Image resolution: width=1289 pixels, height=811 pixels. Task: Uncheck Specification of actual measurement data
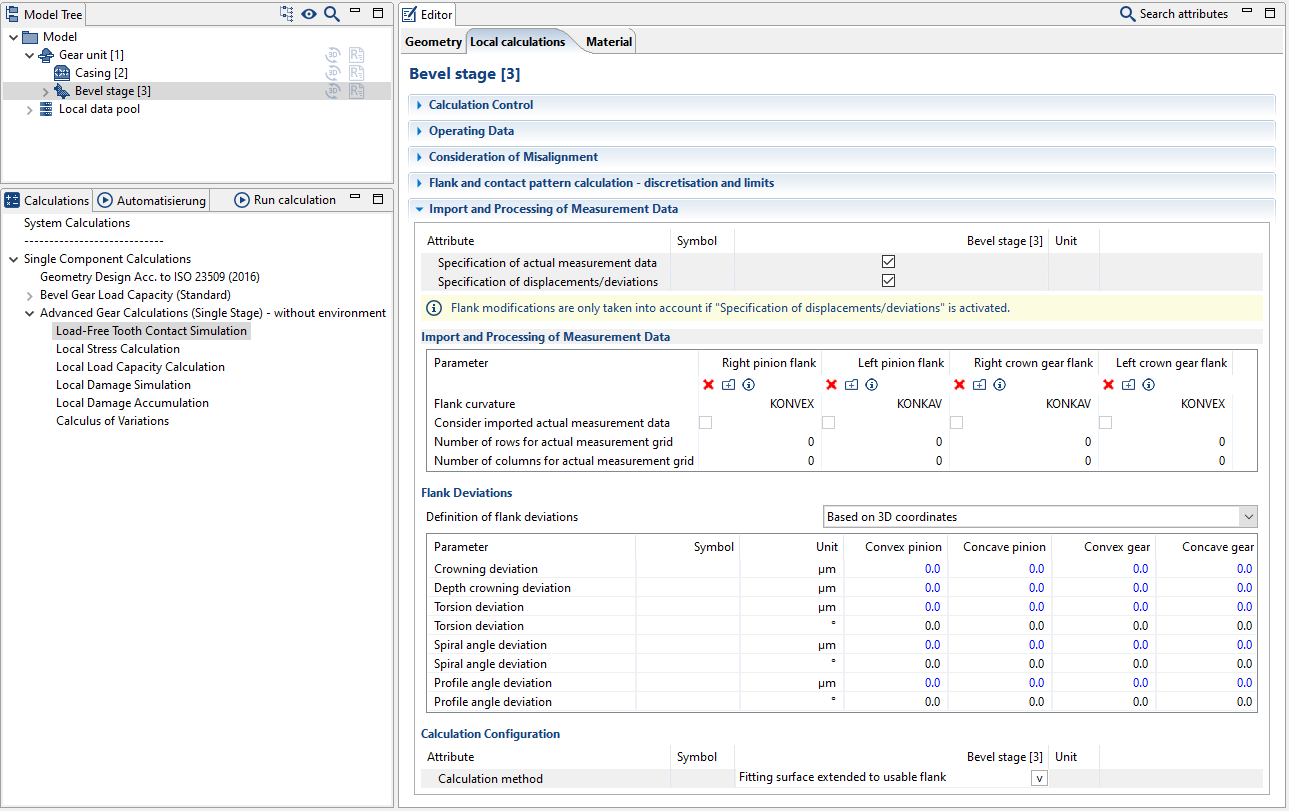click(x=888, y=263)
